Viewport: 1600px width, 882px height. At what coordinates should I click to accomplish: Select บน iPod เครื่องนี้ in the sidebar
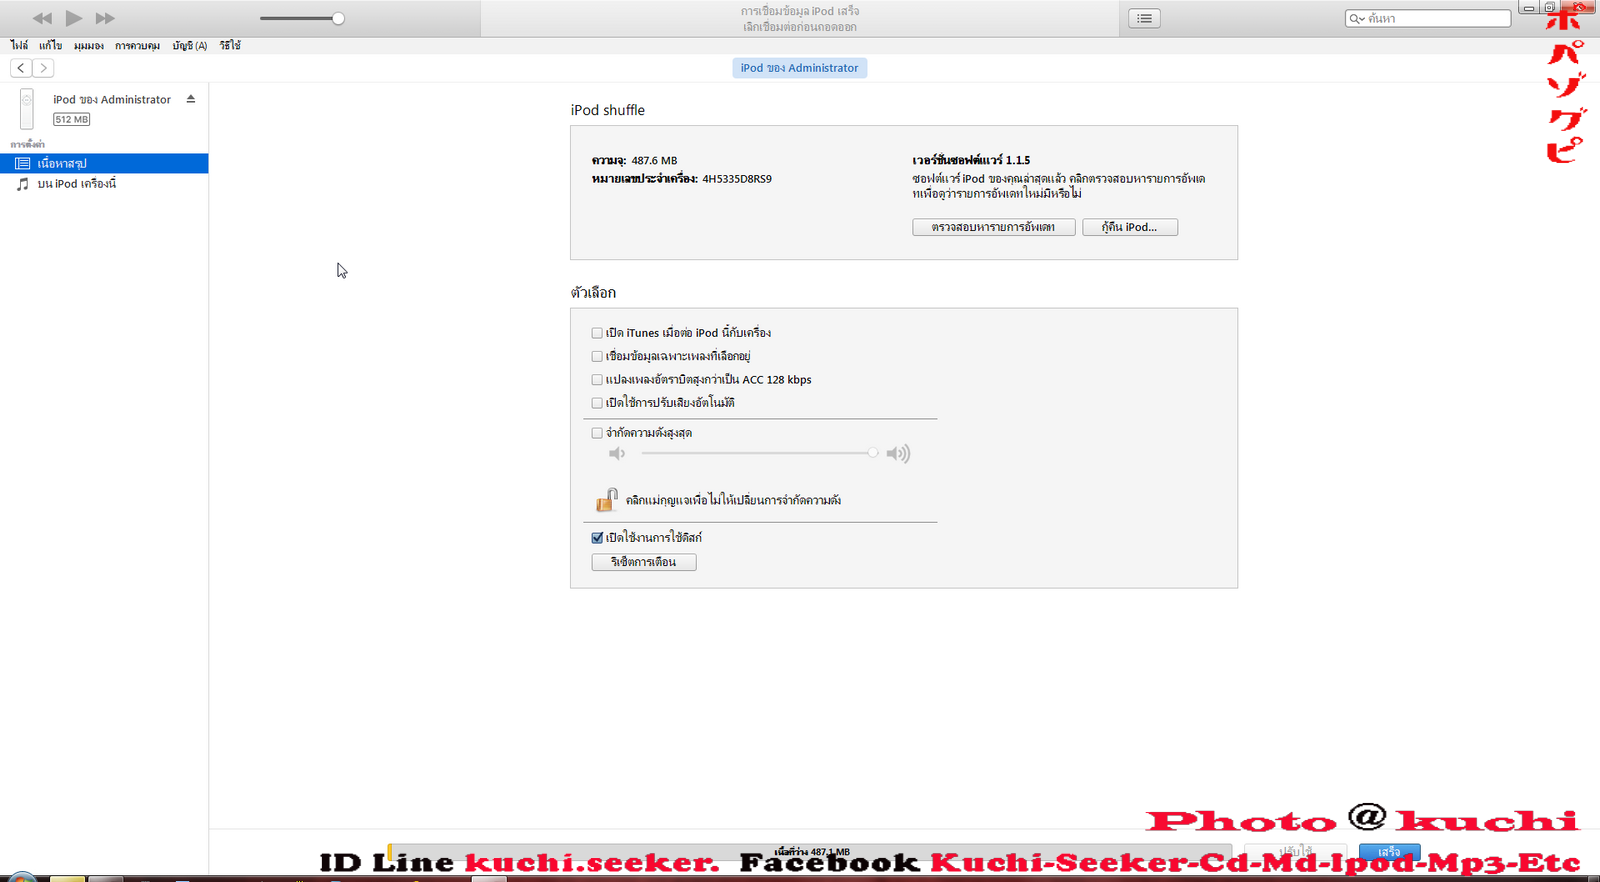(104, 184)
